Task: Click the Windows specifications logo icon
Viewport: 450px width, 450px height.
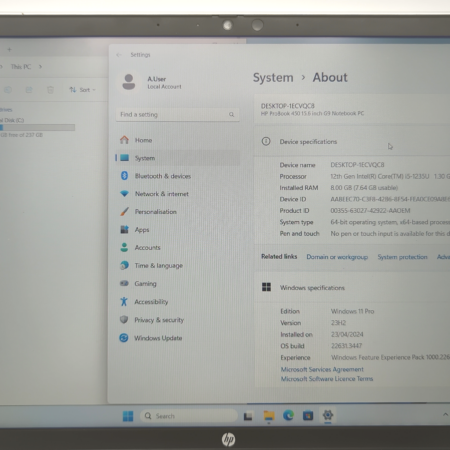Action: [266, 287]
